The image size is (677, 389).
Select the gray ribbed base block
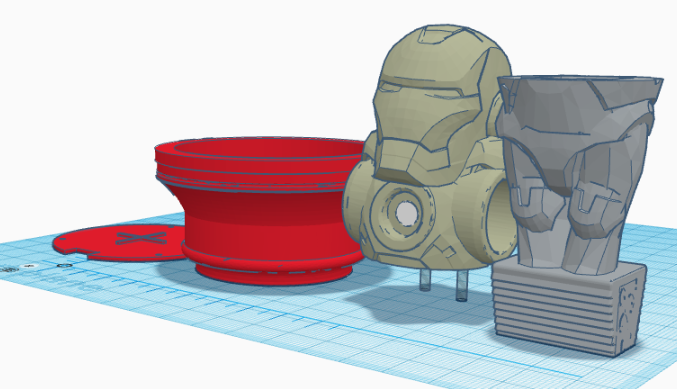tap(569, 309)
